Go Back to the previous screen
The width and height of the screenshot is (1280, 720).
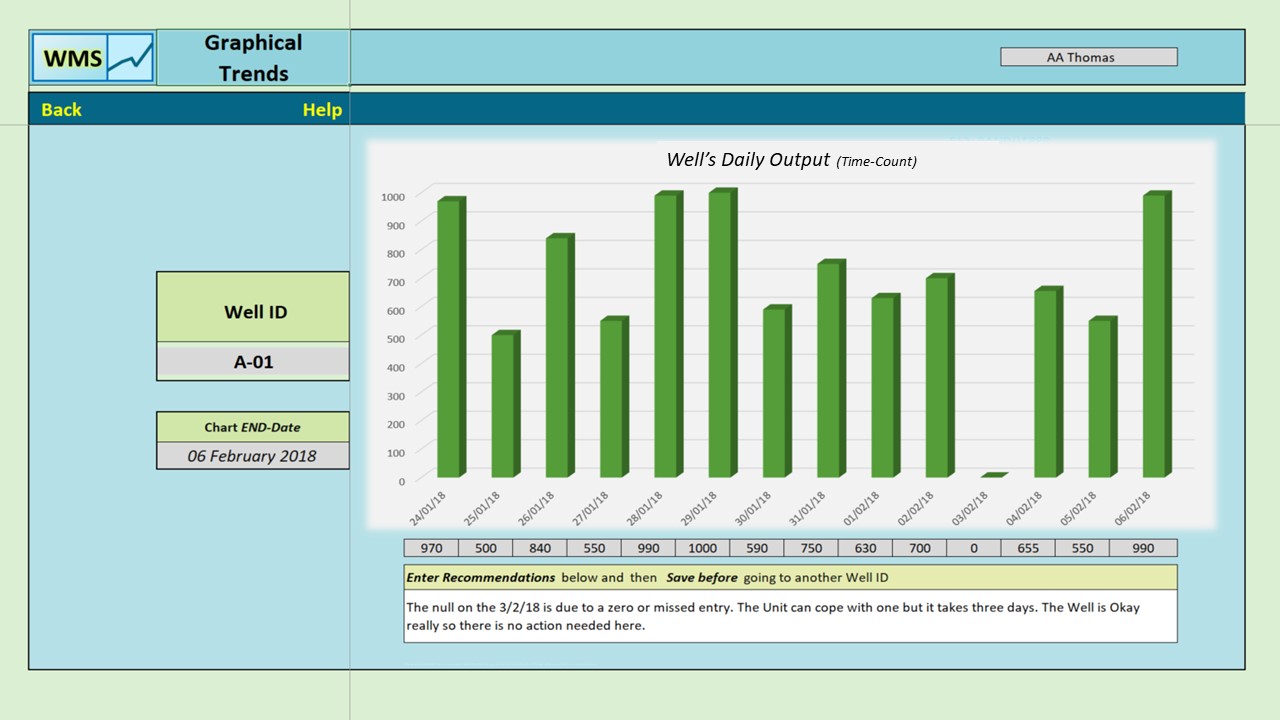(61, 110)
